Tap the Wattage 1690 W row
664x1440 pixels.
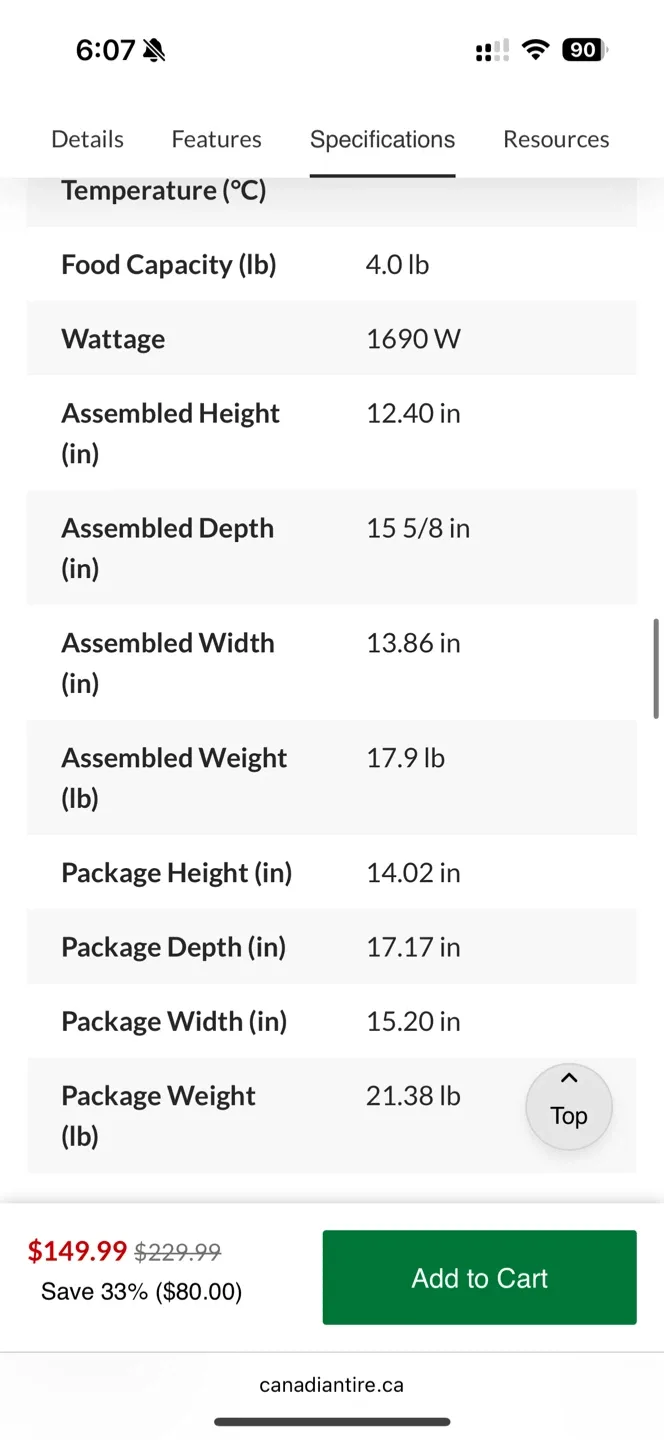(x=332, y=339)
